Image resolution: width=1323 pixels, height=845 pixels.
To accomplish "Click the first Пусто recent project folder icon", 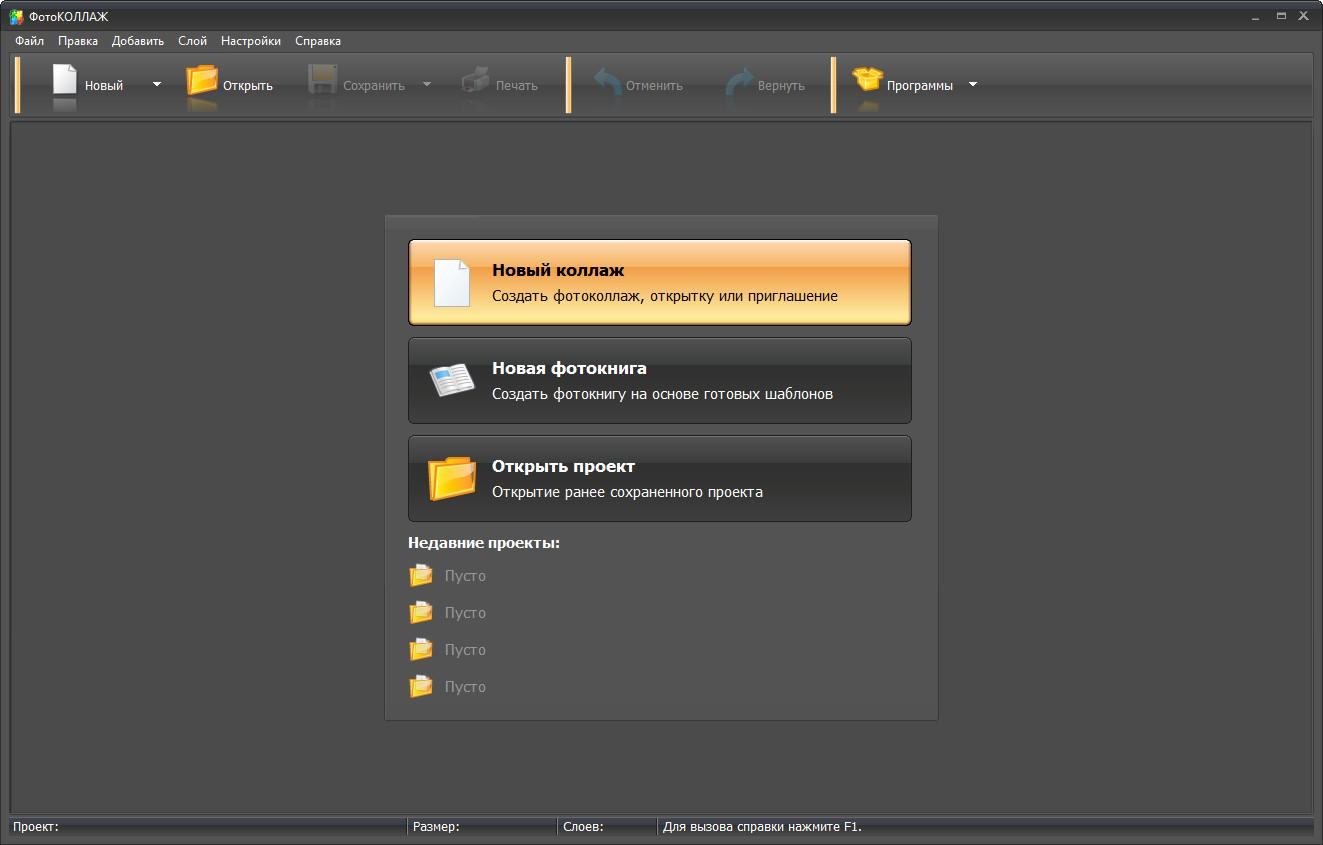I will coord(421,575).
